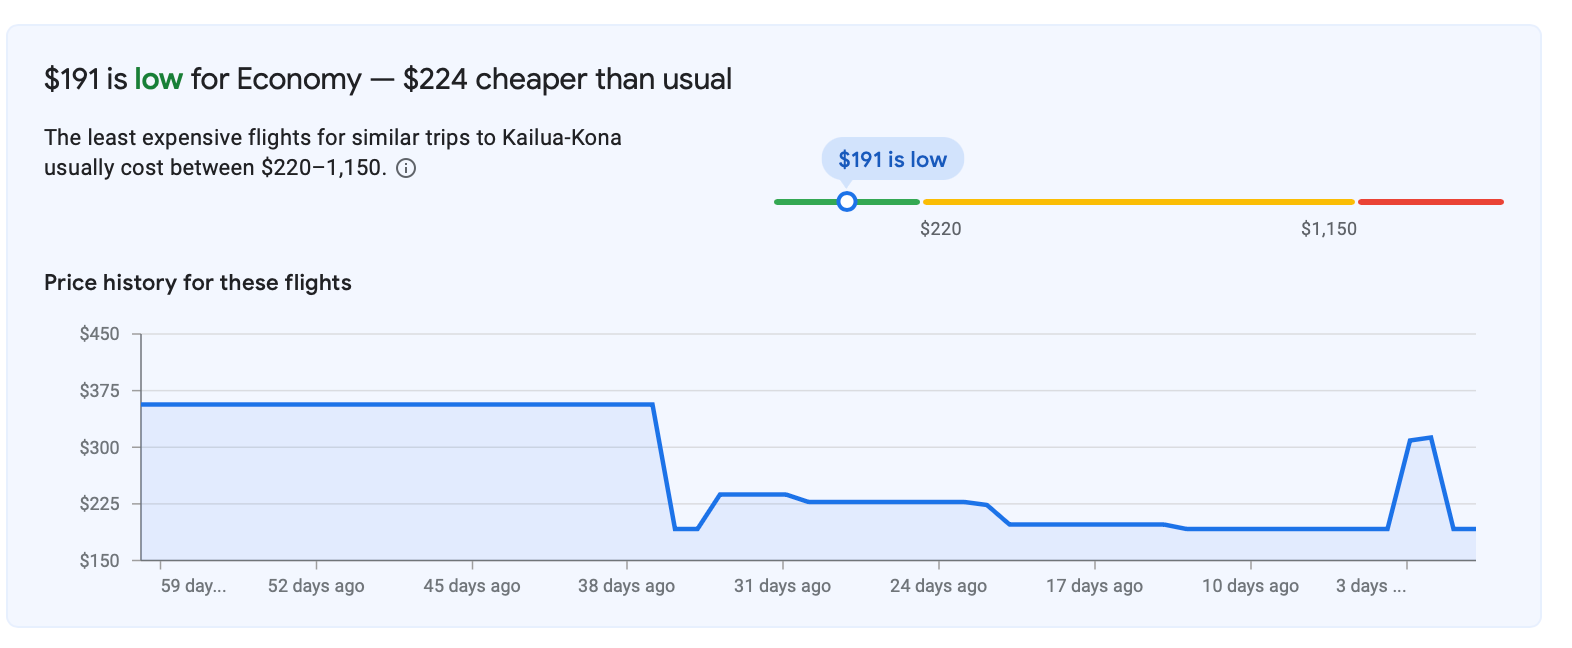Click the truncated "3 days ..." axis label
The image size is (1572, 648).
(1371, 586)
